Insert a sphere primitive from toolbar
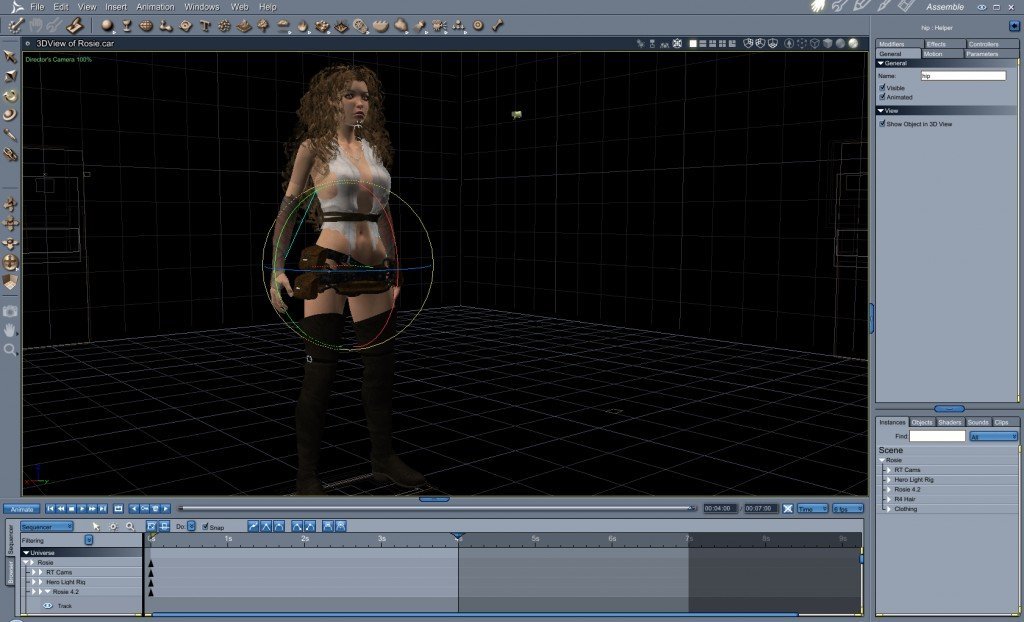Viewport: 1024px width, 622px height. click(107, 25)
